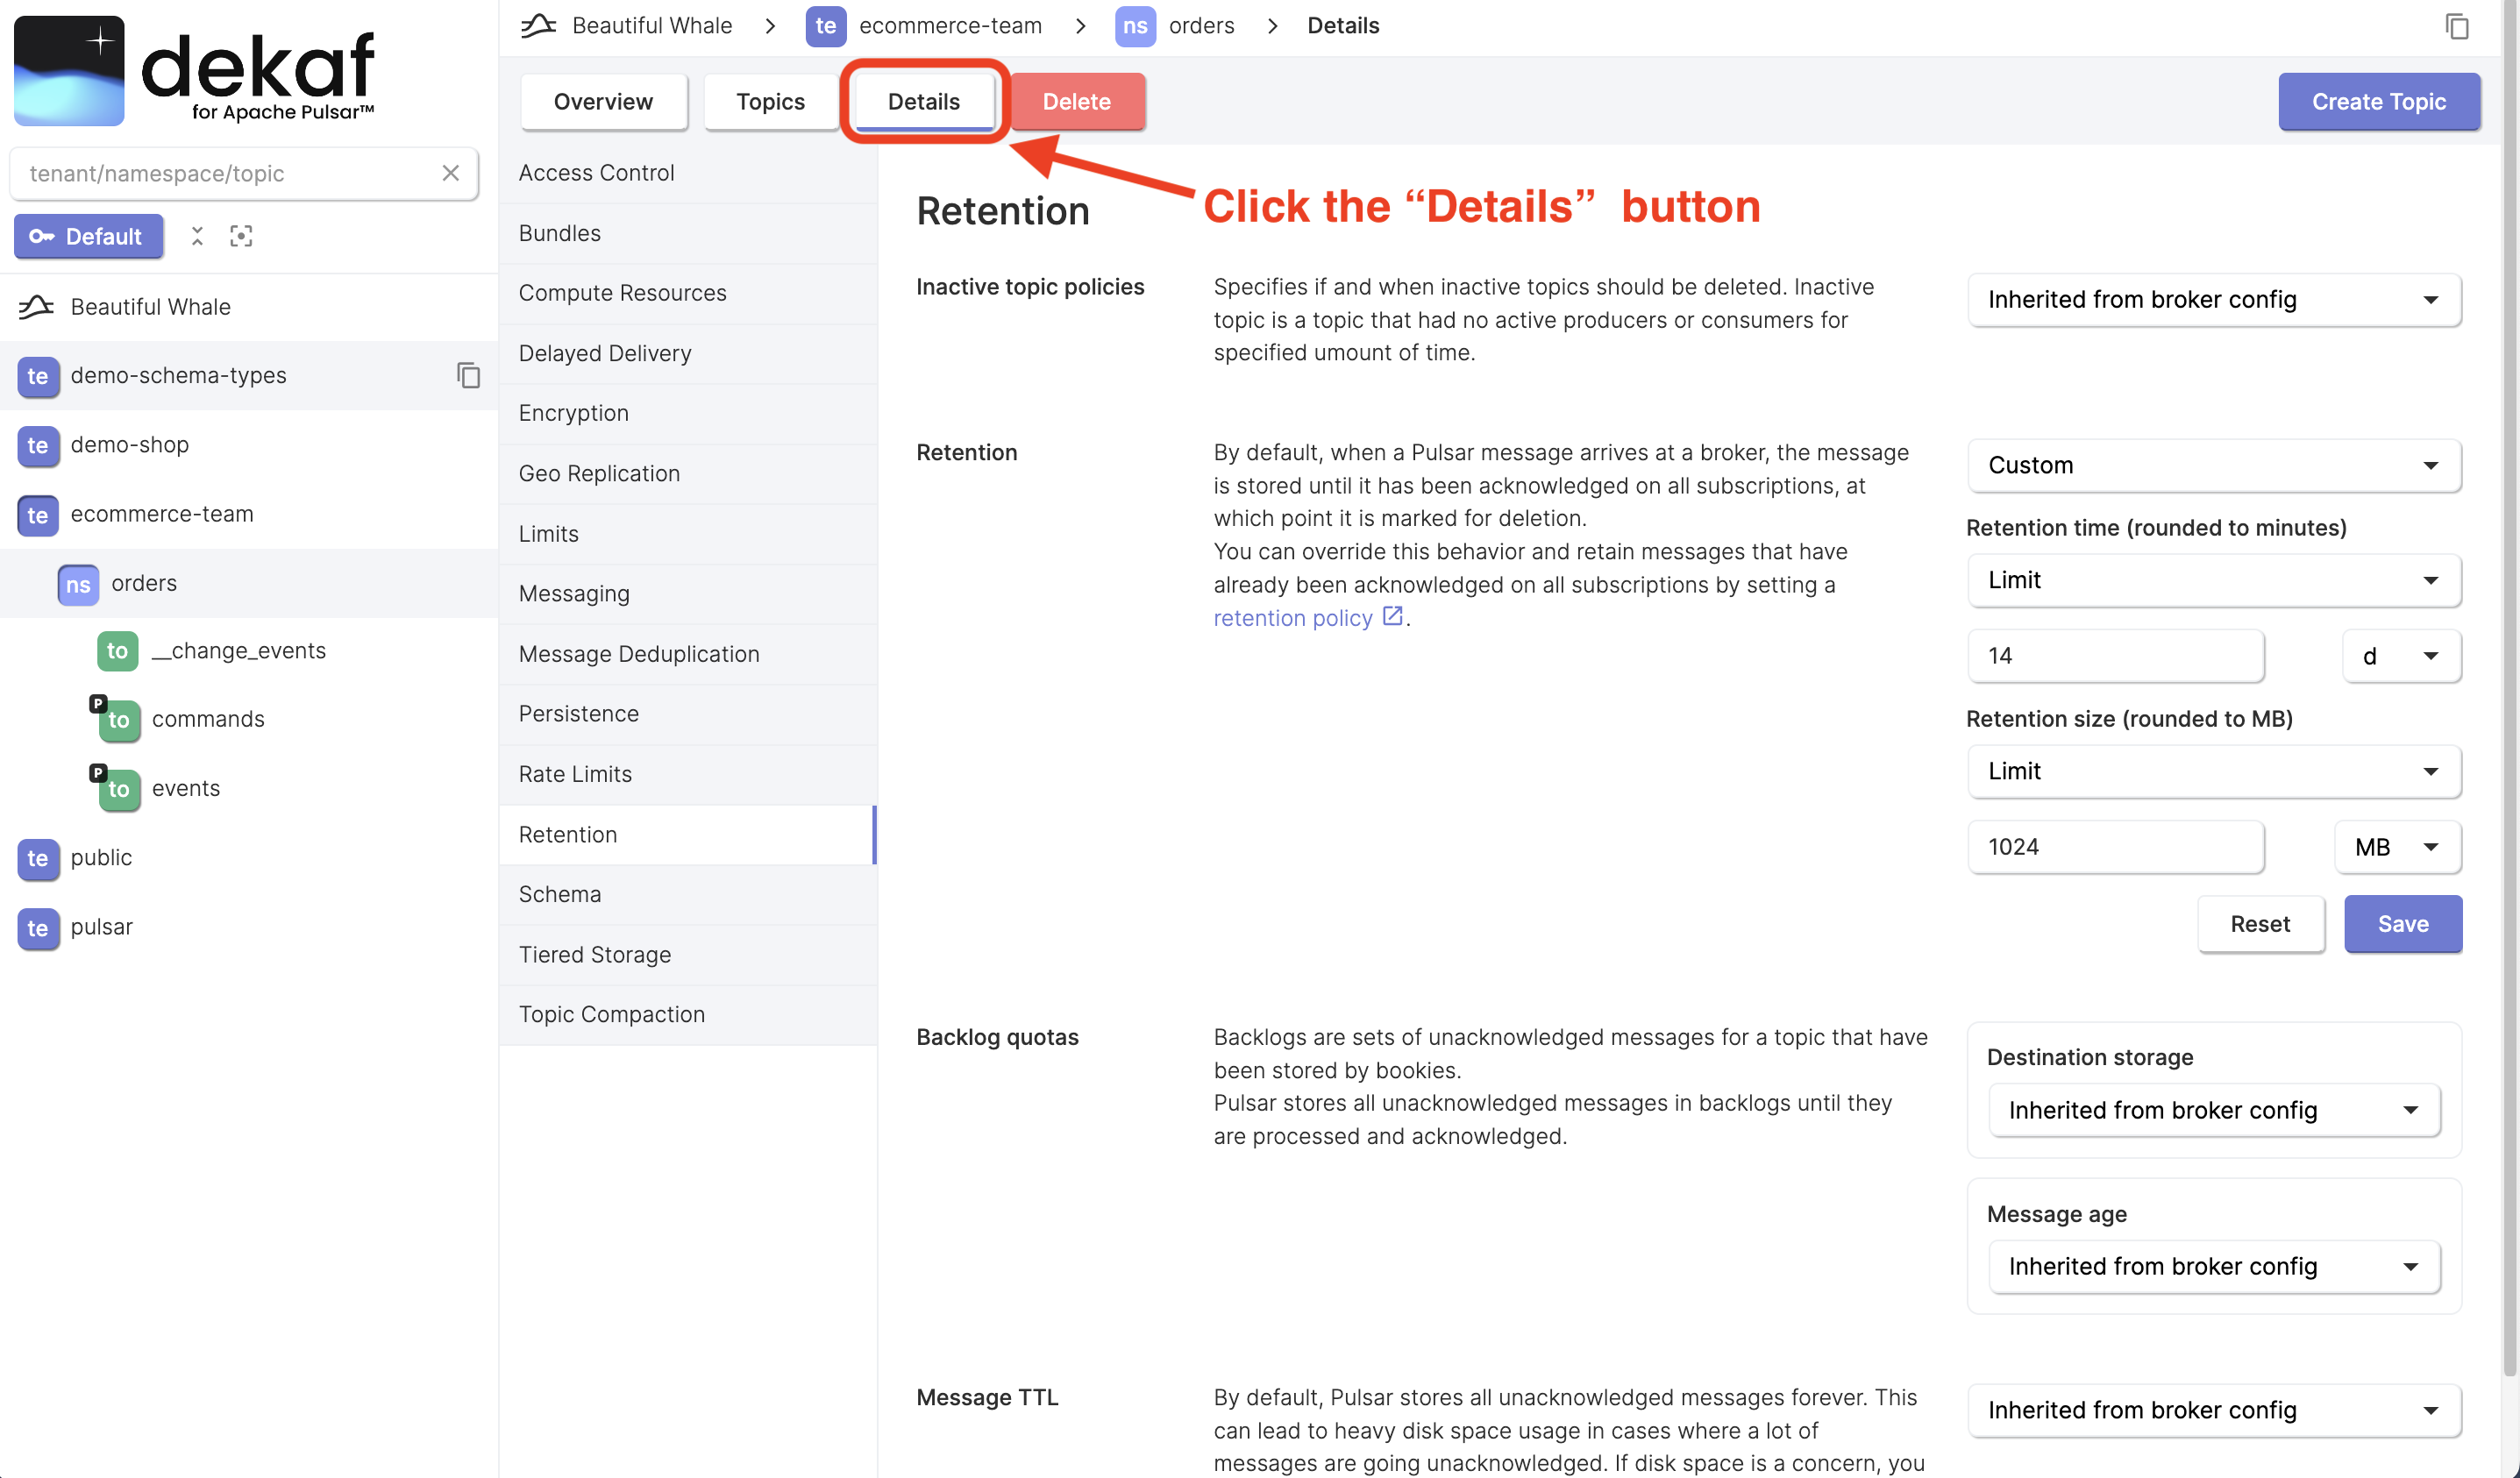Click the Geo Replication menu item
The width and height of the screenshot is (2520, 1478).
coord(600,472)
